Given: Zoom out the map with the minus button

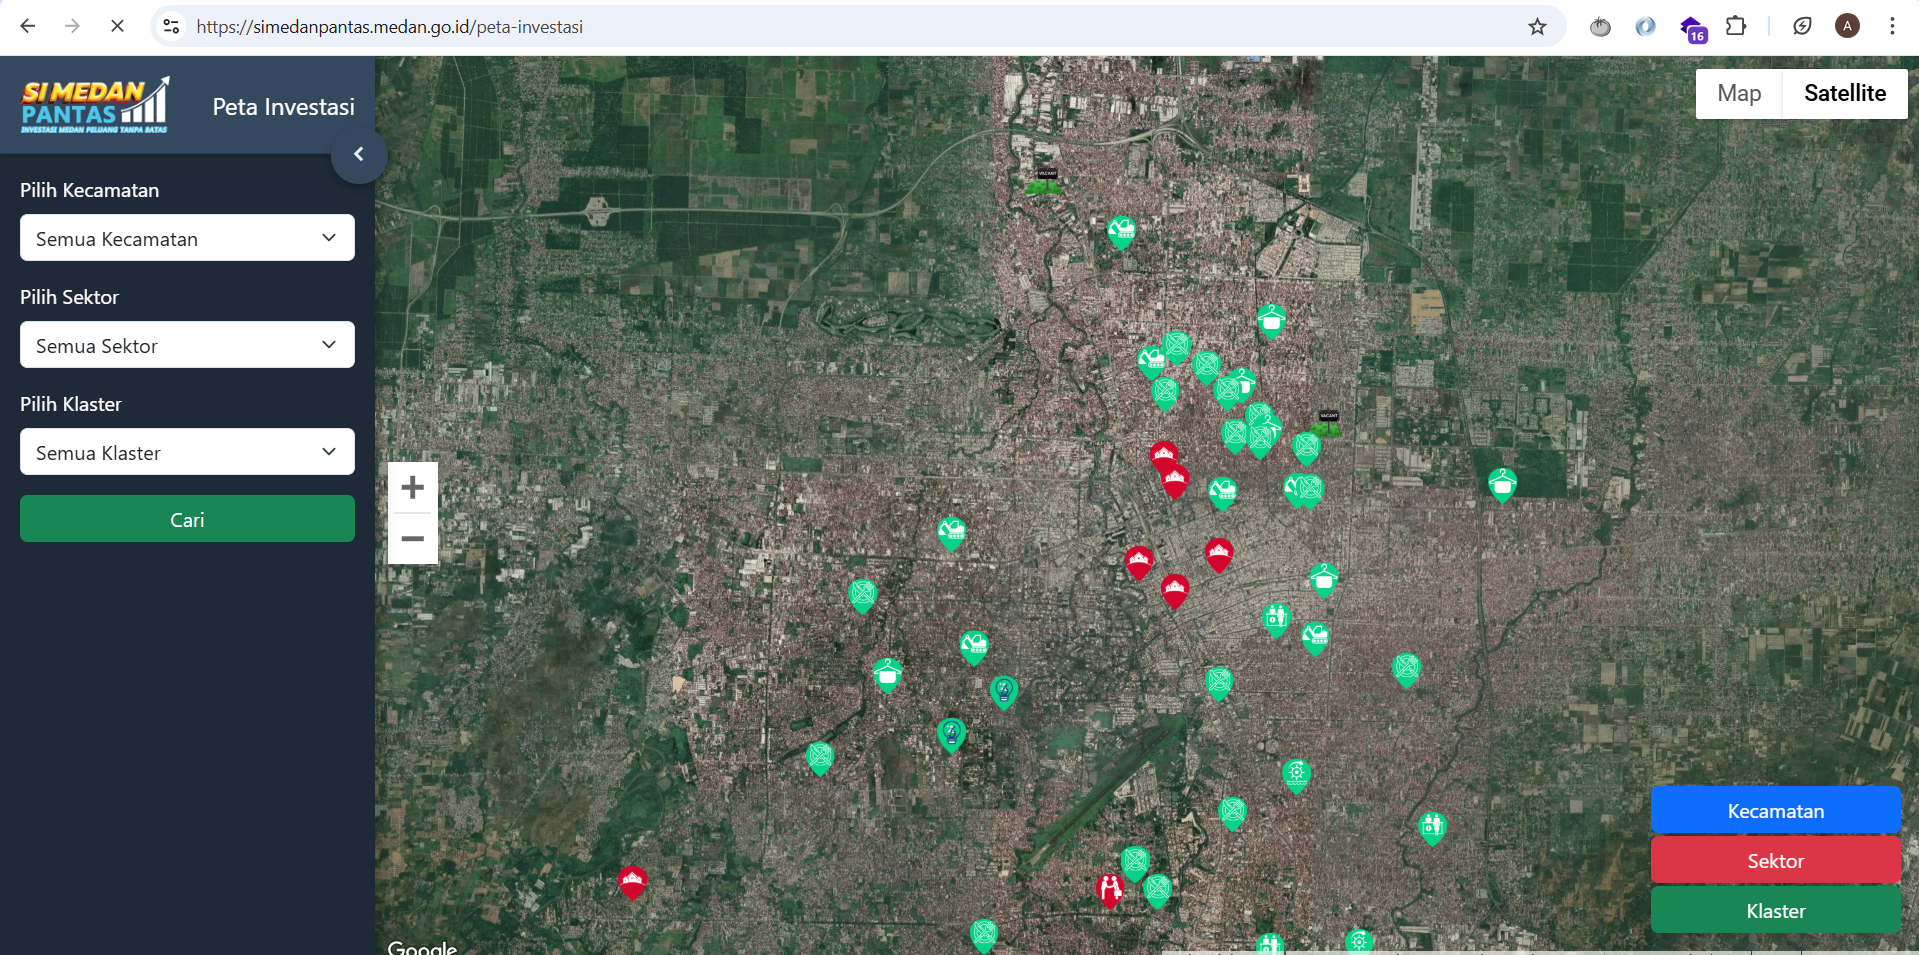Looking at the screenshot, I should pos(413,539).
